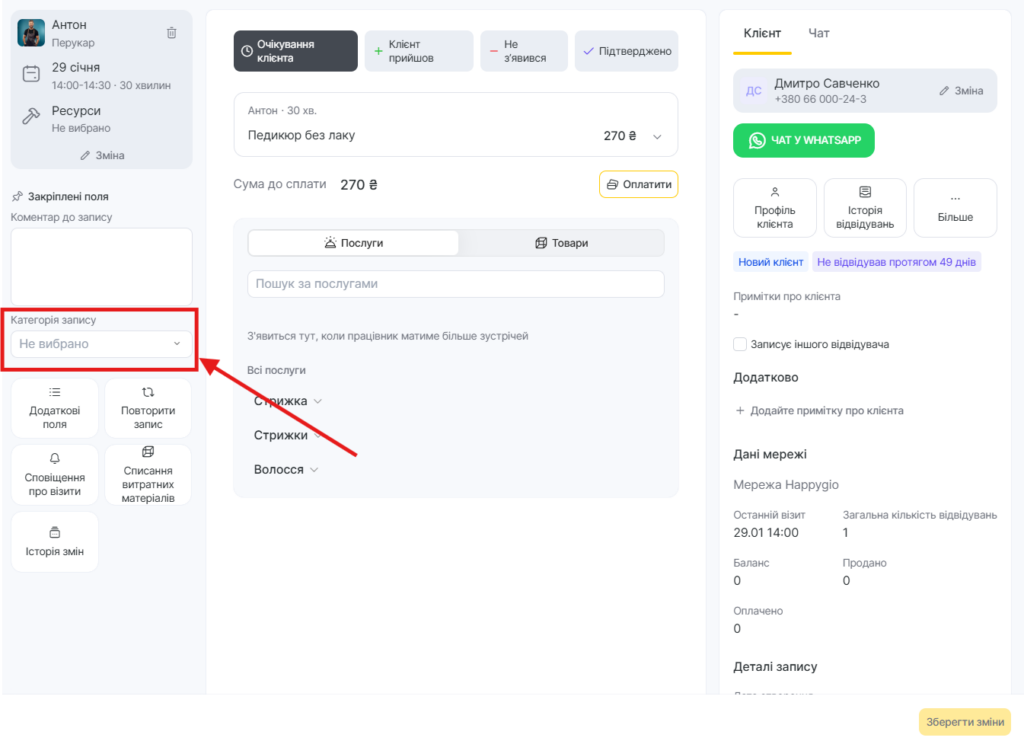Open ЧАТ У WHATSAPP button
The height and width of the screenshot is (744, 1024).
(x=804, y=141)
